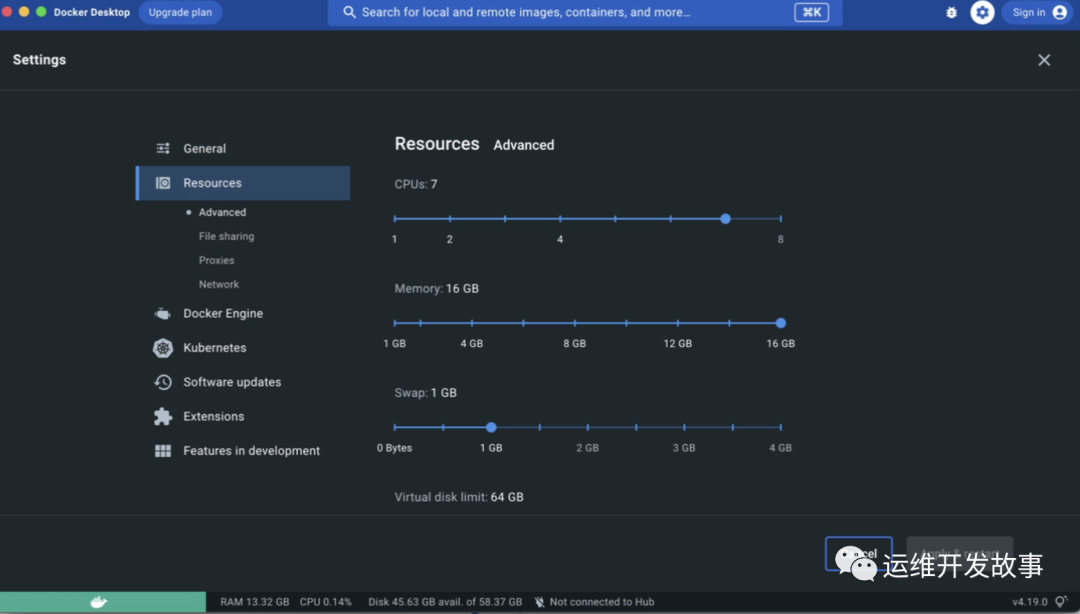Click the settings gear icon in header
1080x614 pixels.
[982, 12]
